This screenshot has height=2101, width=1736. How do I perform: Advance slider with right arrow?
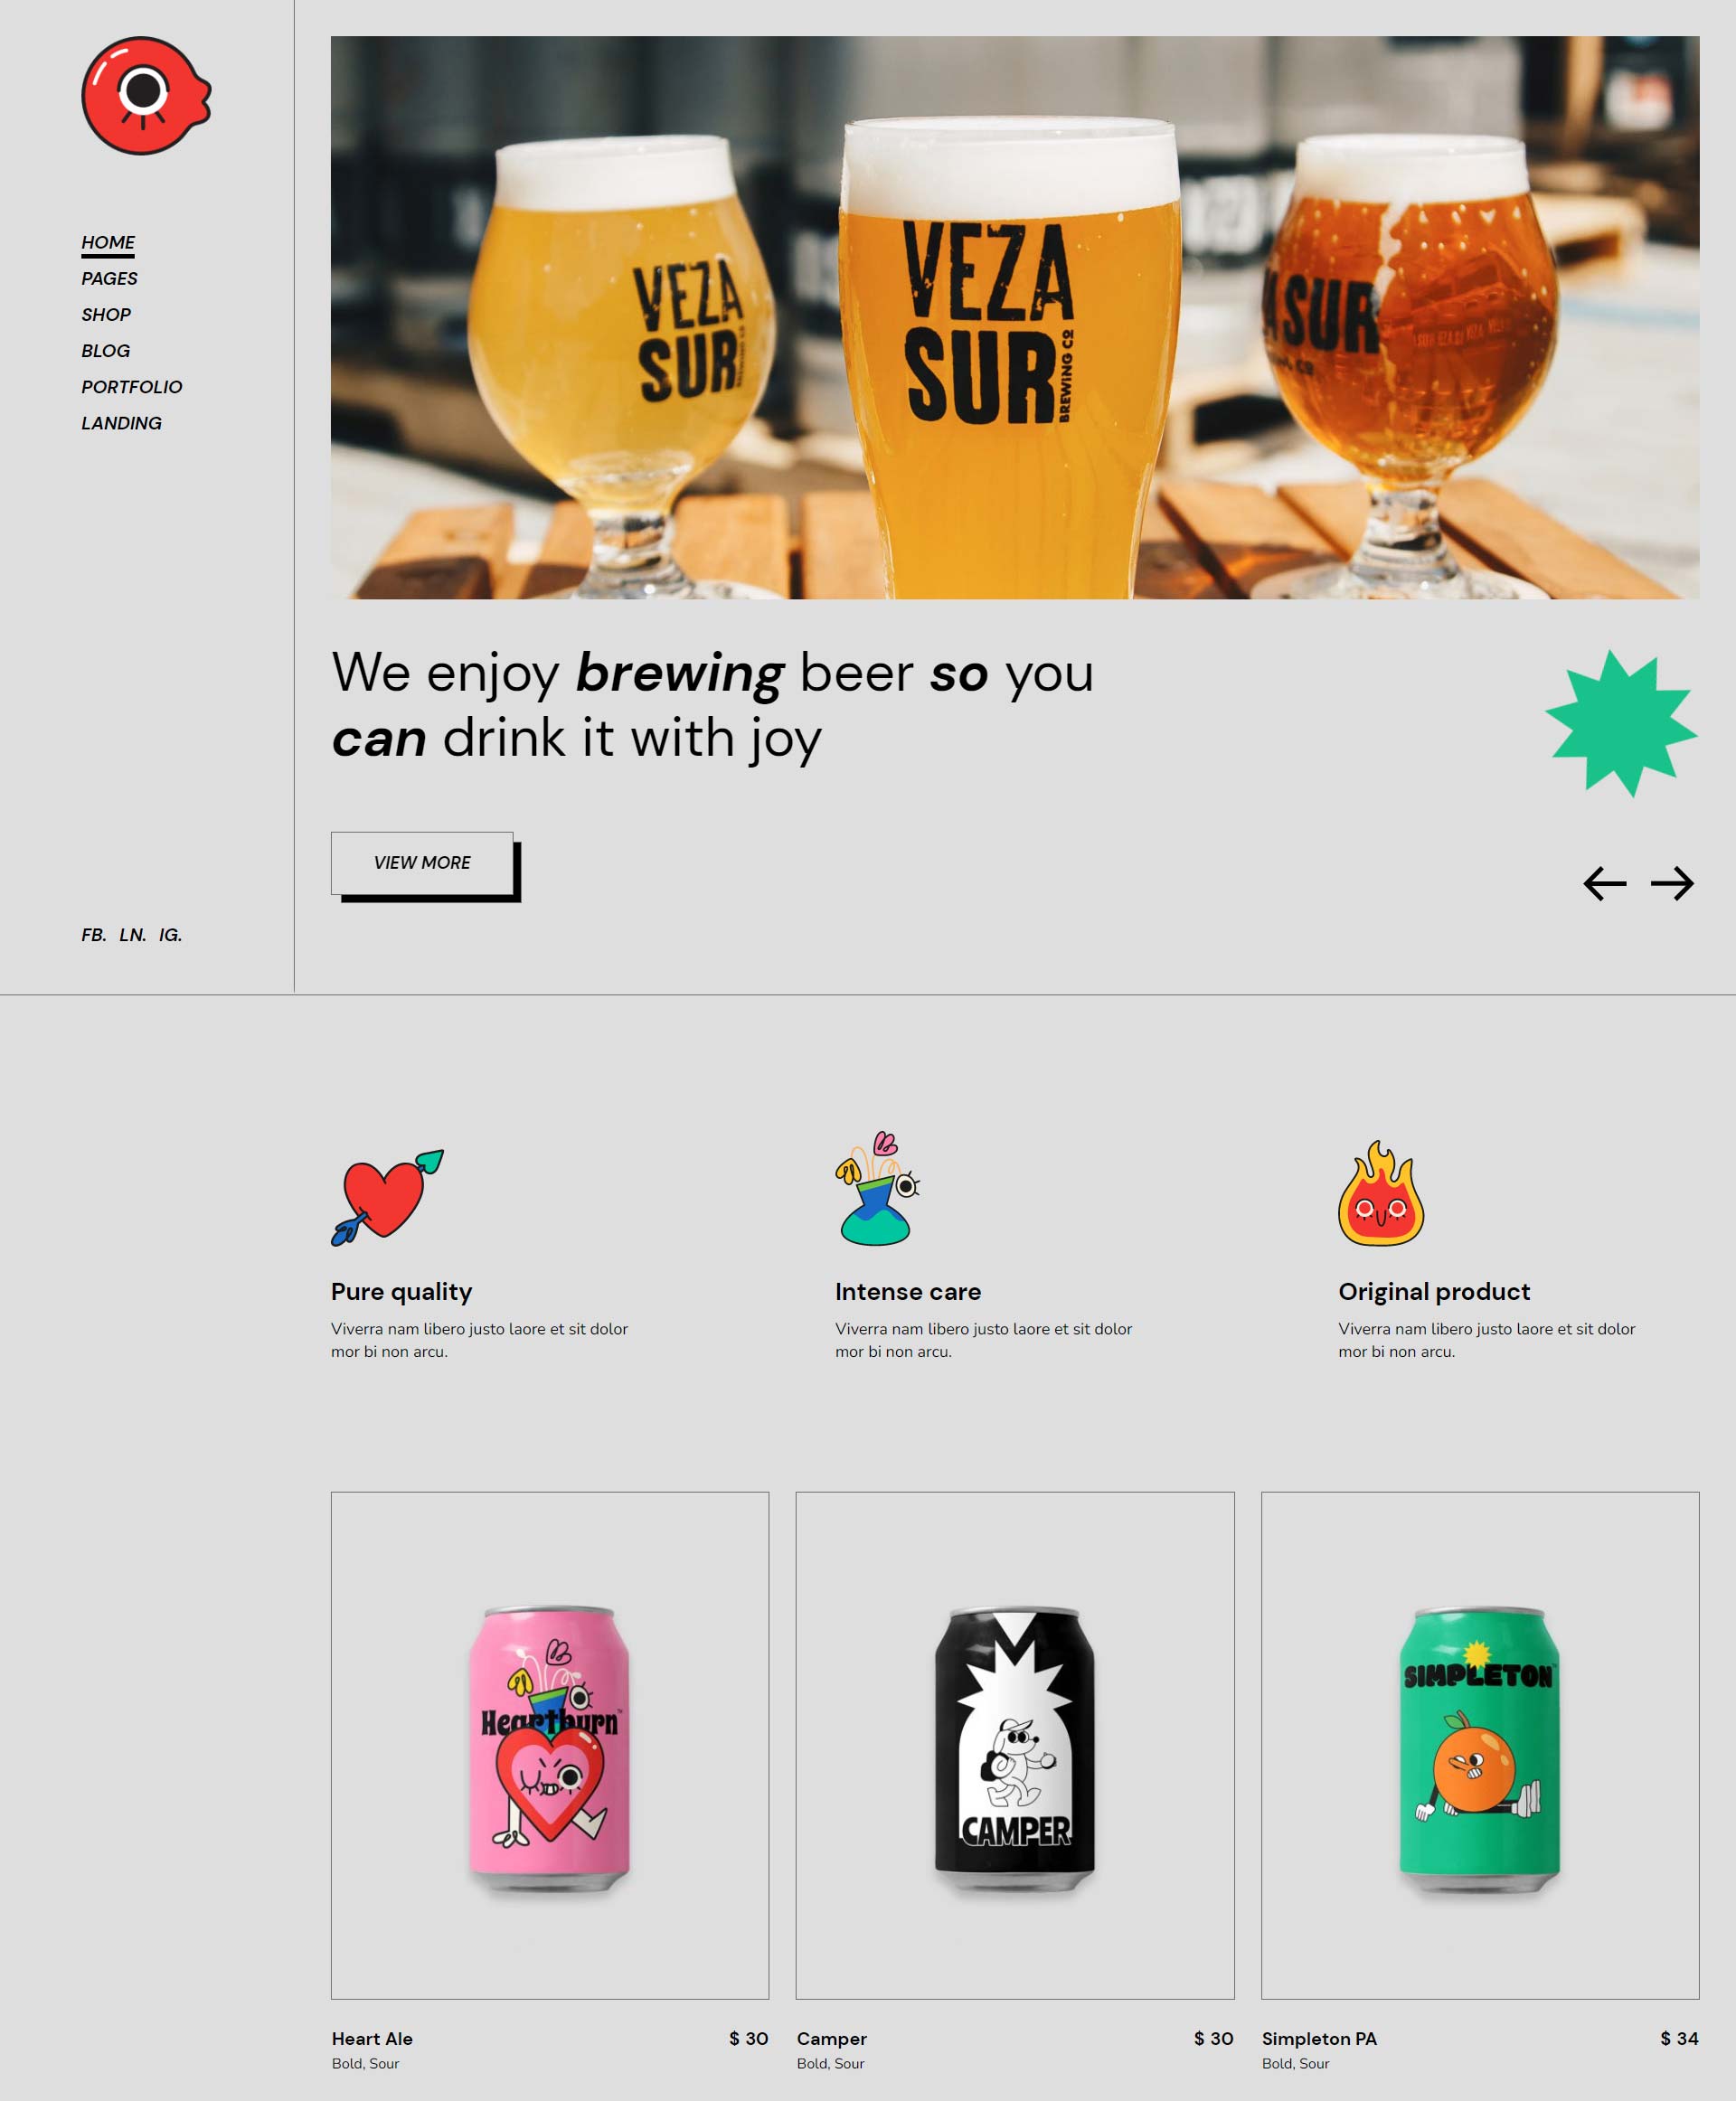click(x=1672, y=883)
